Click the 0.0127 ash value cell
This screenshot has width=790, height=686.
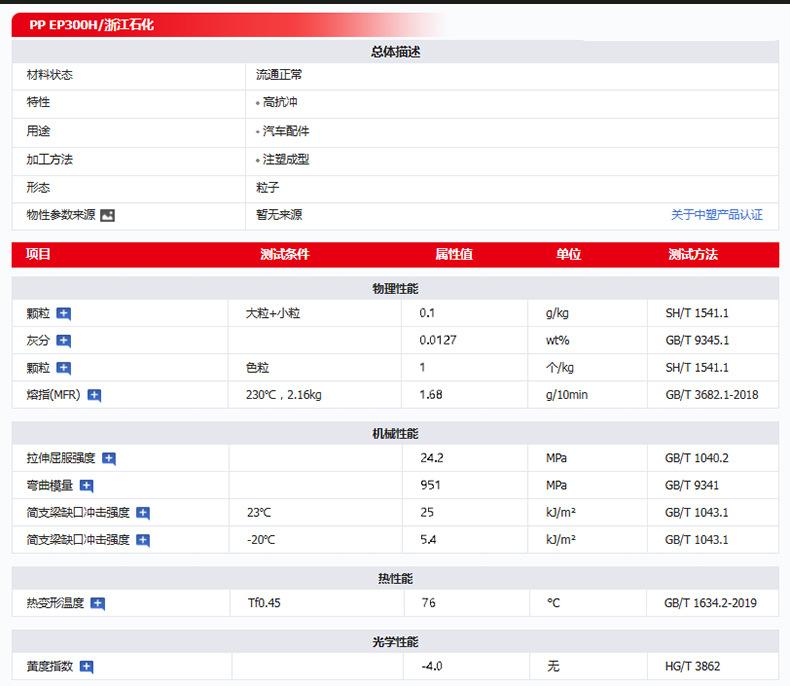point(438,340)
